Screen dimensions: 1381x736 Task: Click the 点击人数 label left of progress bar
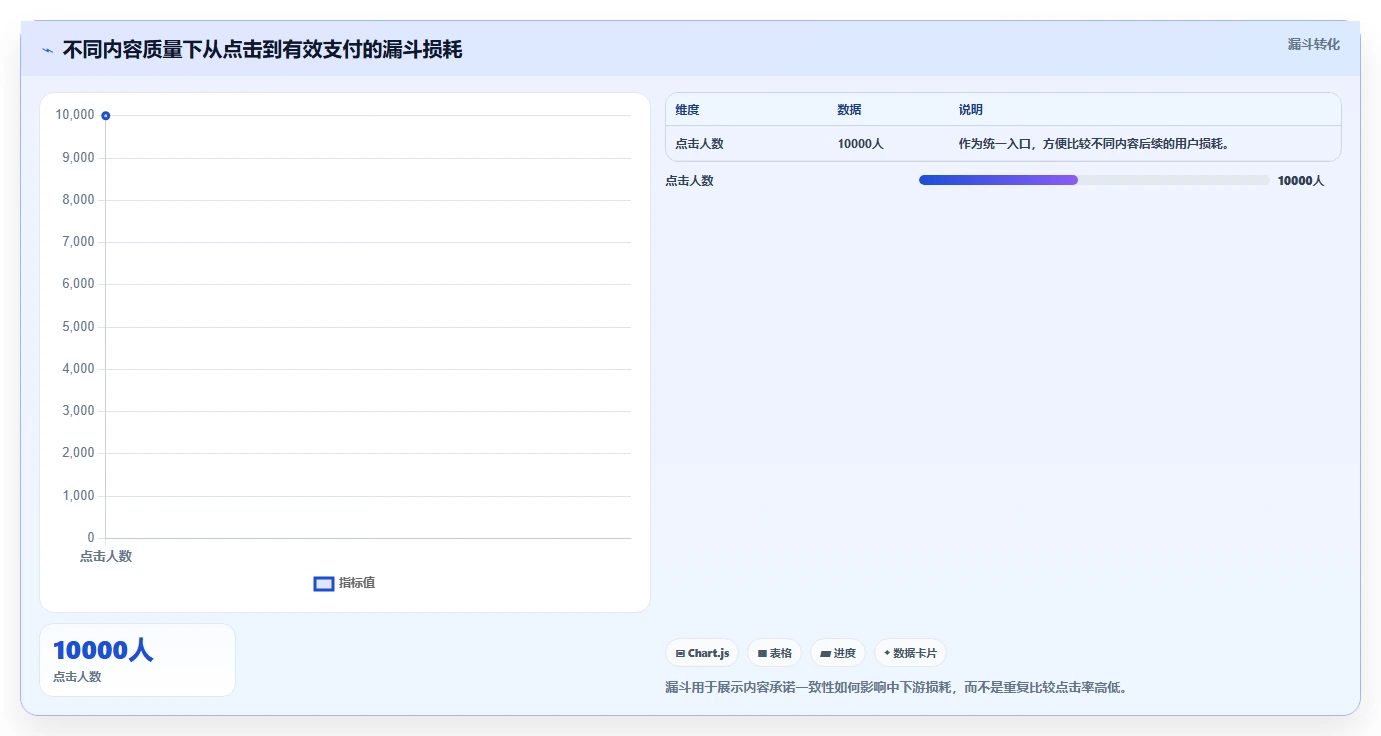click(x=689, y=181)
